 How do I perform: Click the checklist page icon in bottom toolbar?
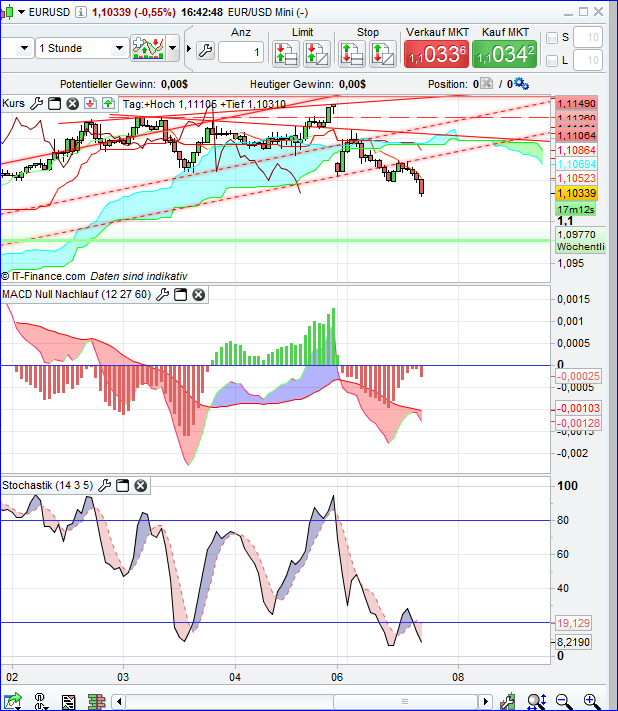68,702
